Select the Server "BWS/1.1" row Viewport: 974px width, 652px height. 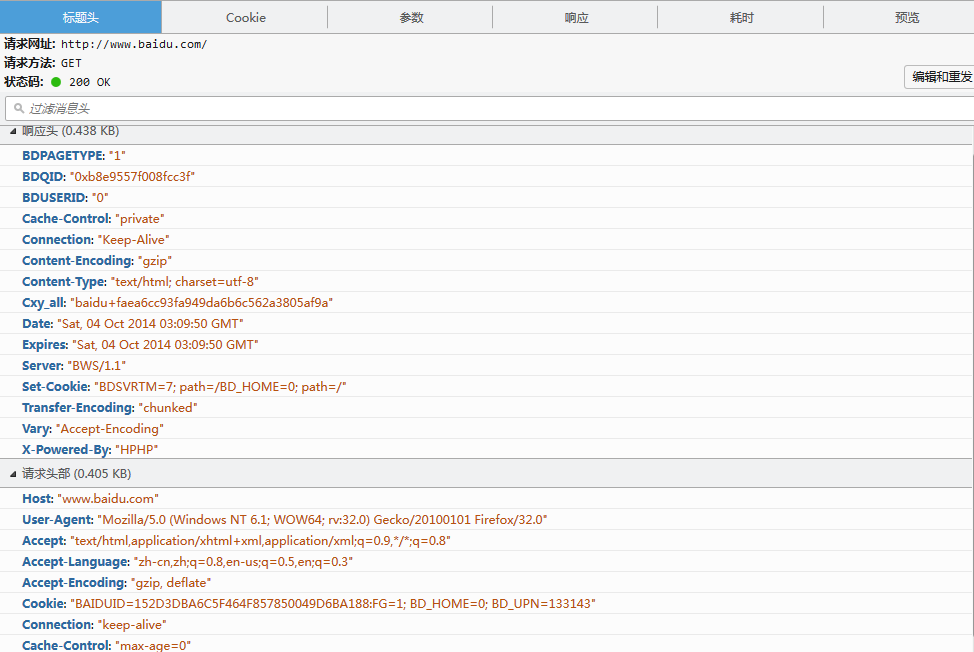(x=486, y=366)
